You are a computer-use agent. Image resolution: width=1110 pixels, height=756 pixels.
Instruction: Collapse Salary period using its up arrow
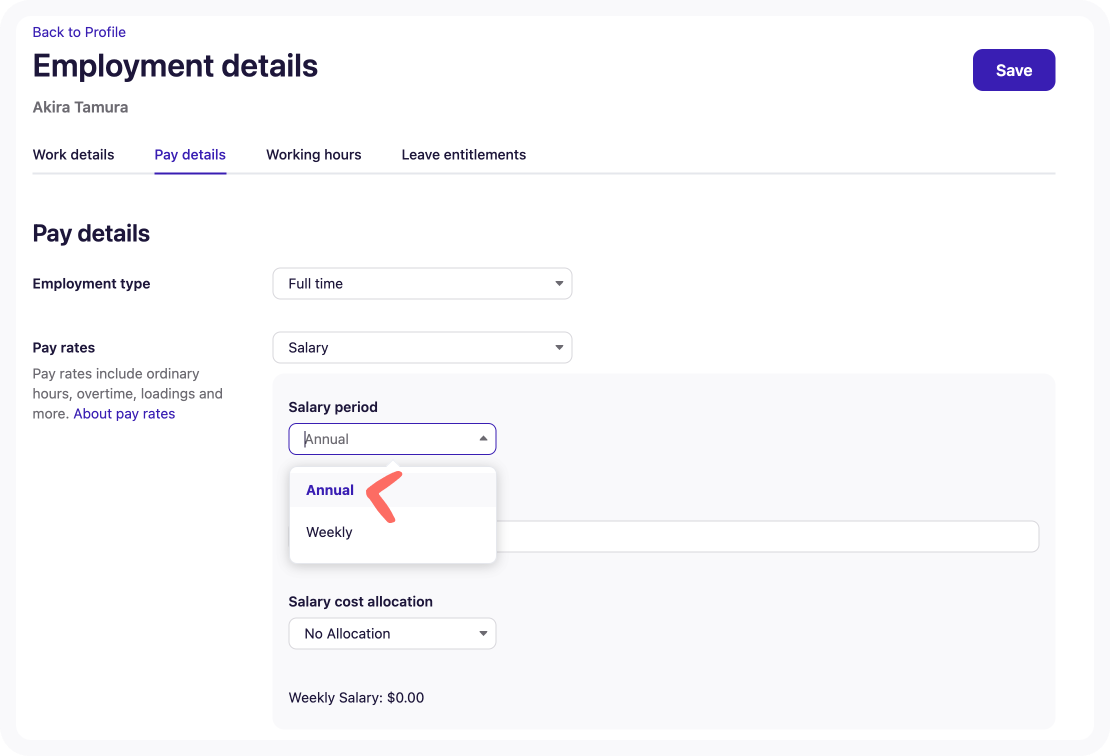[483, 439]
